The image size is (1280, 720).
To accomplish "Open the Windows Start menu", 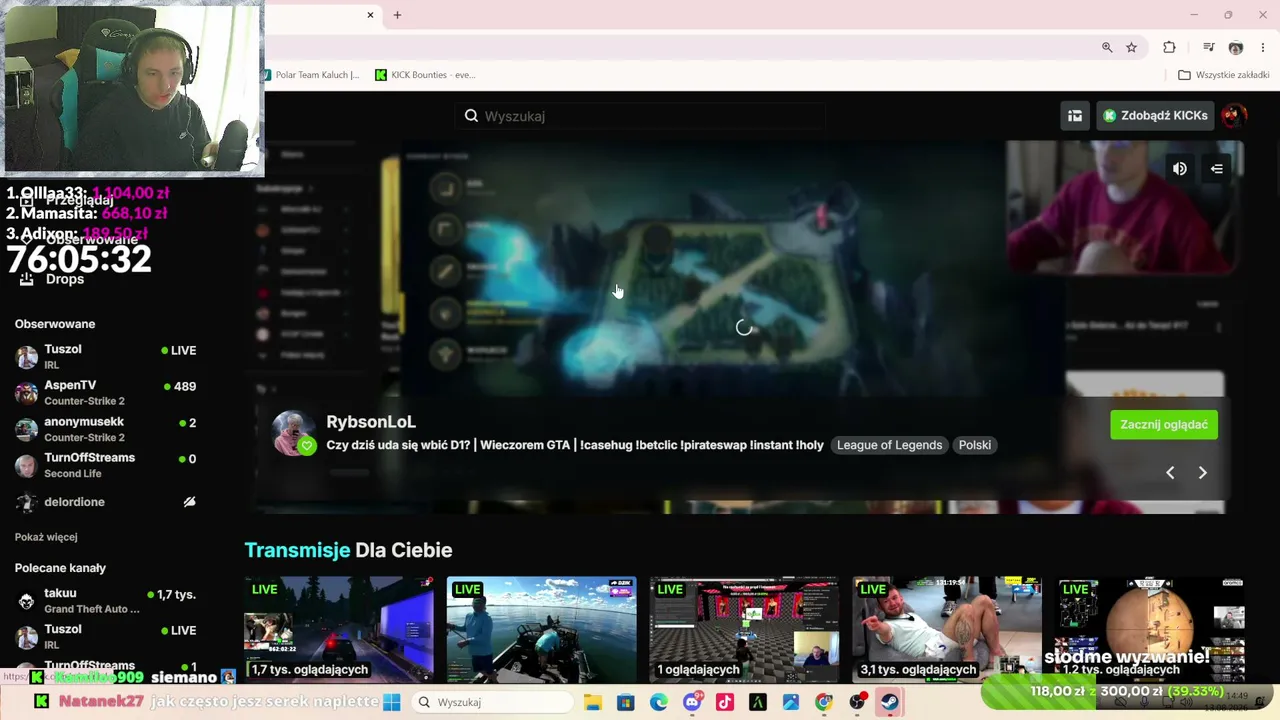I will pos(391,702).
